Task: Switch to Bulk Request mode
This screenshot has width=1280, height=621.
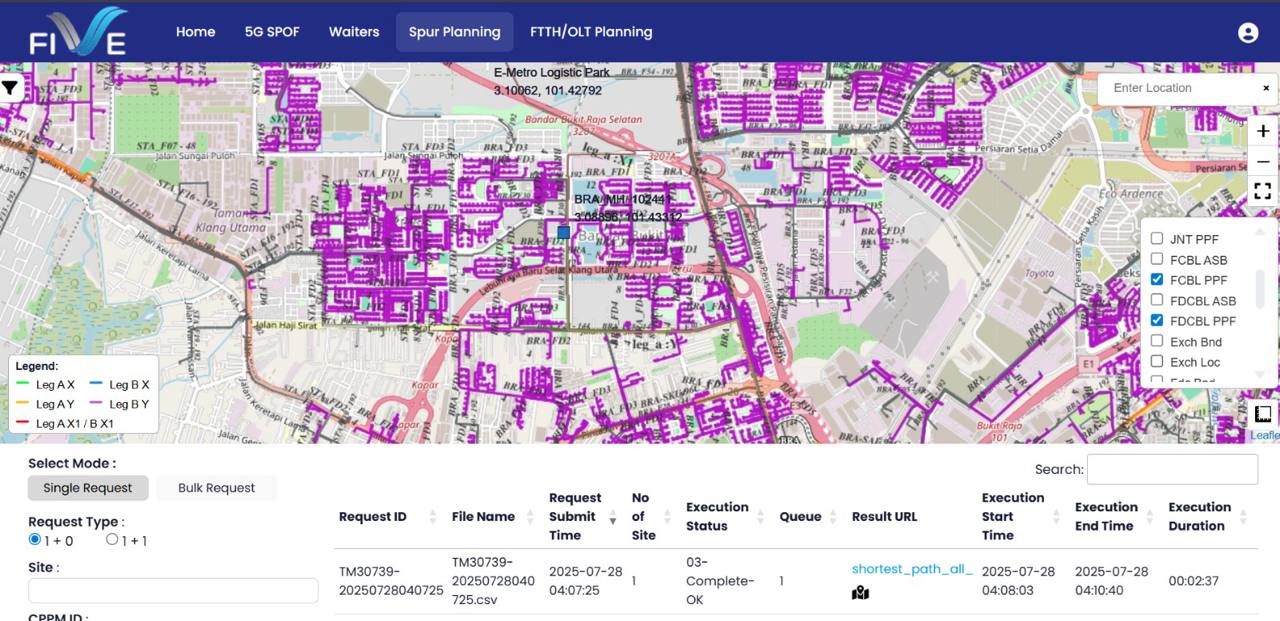Action: pos(216,488)
